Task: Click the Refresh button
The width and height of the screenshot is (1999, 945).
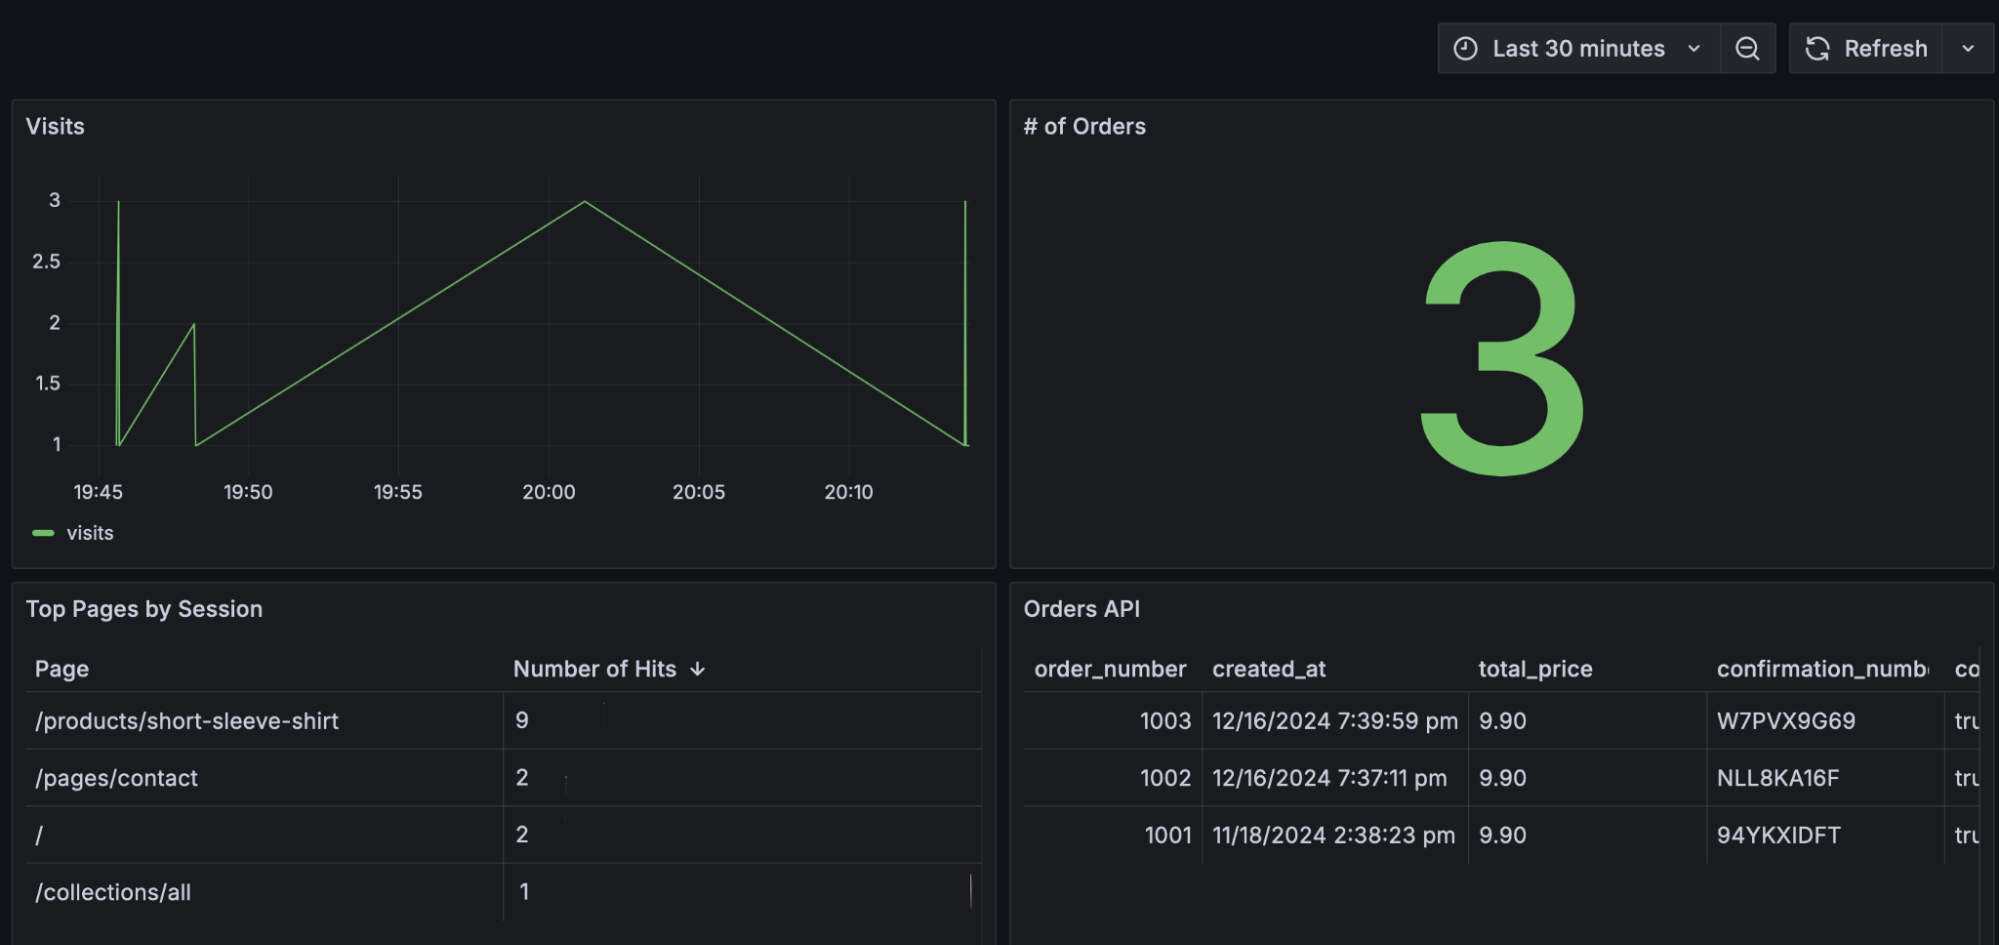Action: pos(1886,47)
